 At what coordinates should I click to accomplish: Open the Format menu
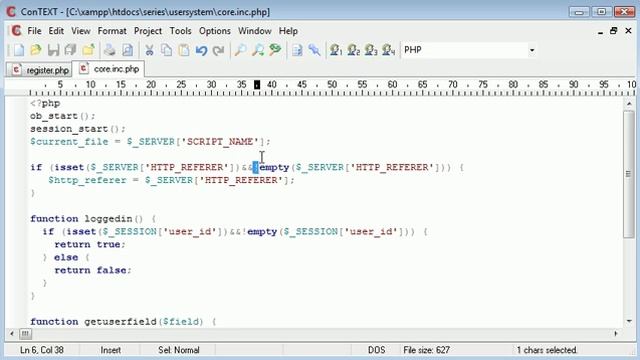pyautogui.click(x=112, y=31)
